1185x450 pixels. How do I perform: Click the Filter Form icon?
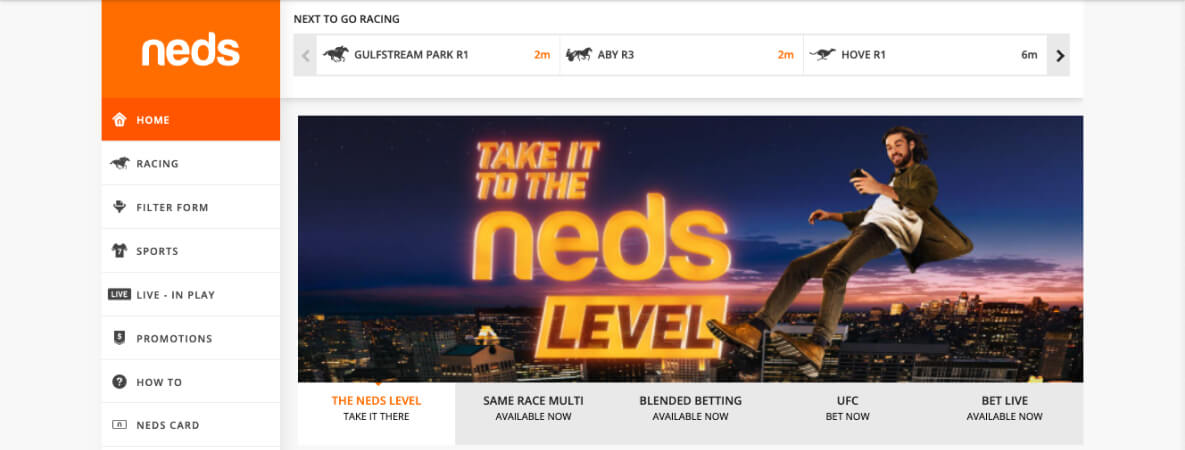(x=119, y=206)
